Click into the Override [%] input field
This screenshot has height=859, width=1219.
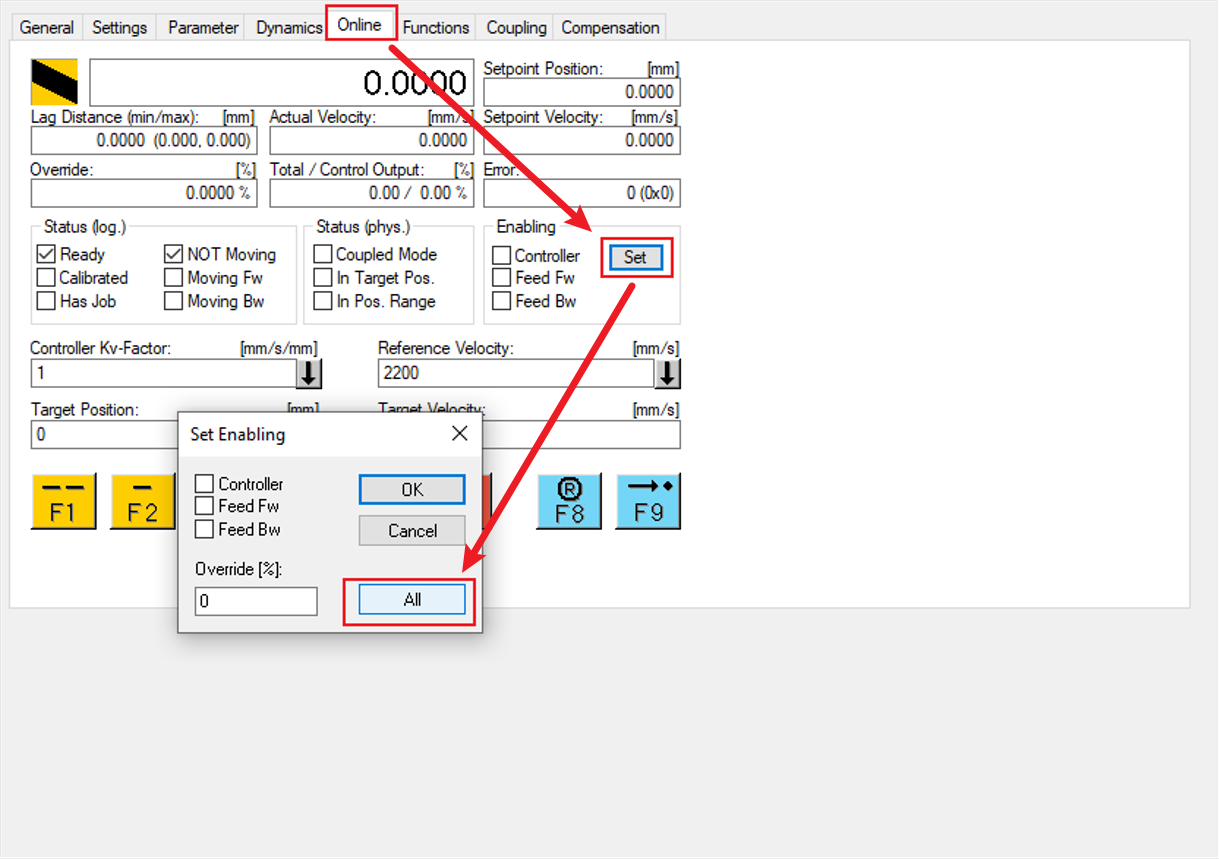tap(256, 602)
